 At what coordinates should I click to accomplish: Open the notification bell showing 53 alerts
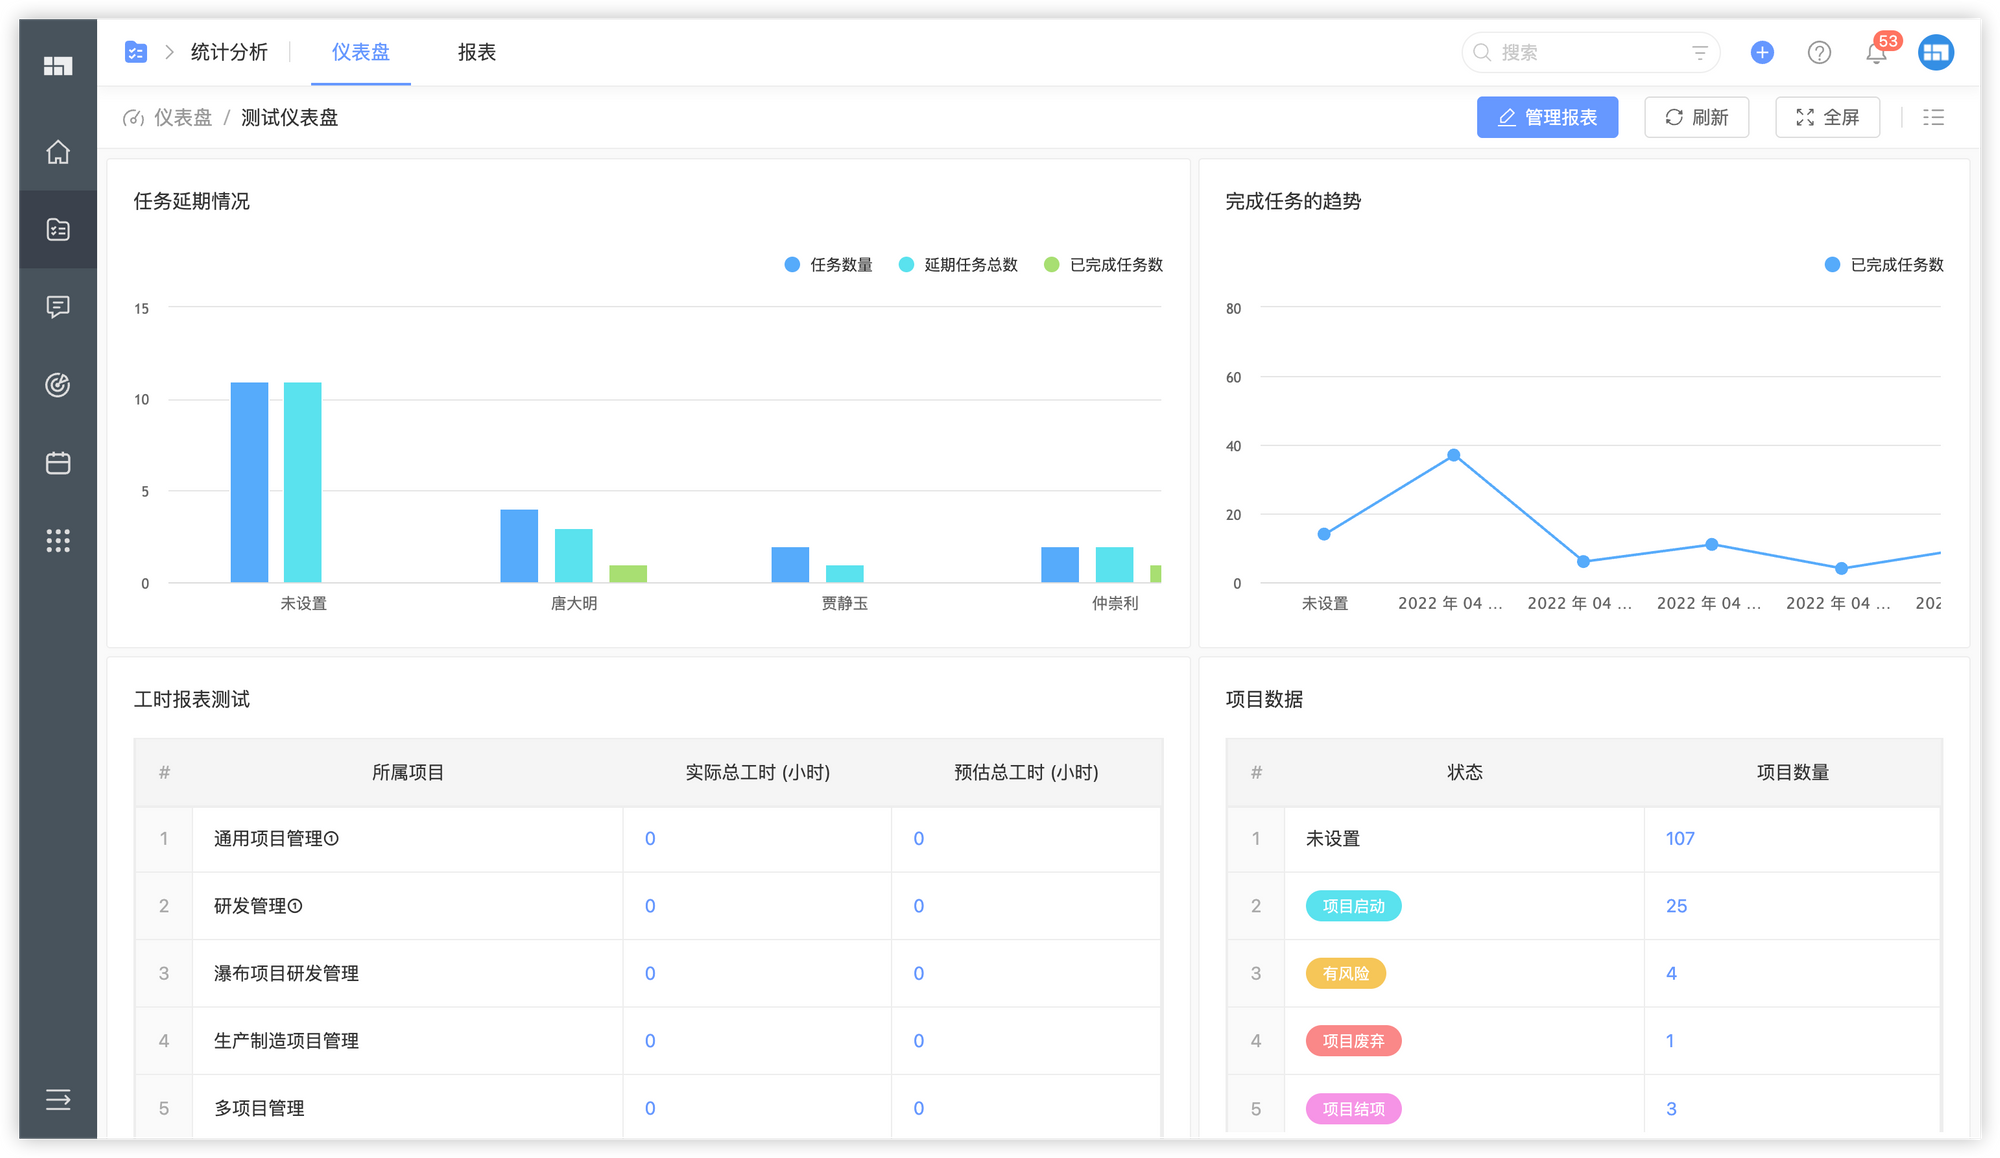pyautogui.click(x=1876, y=52)
